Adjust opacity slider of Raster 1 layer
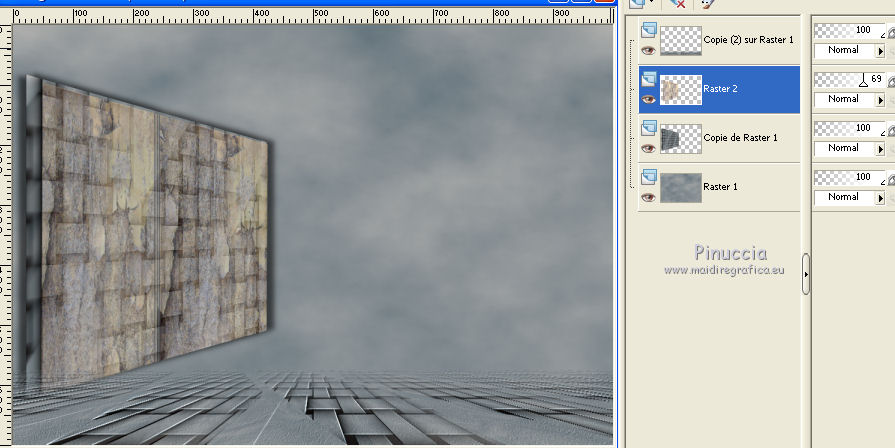895x448 pixels. [x=849, y=177]
